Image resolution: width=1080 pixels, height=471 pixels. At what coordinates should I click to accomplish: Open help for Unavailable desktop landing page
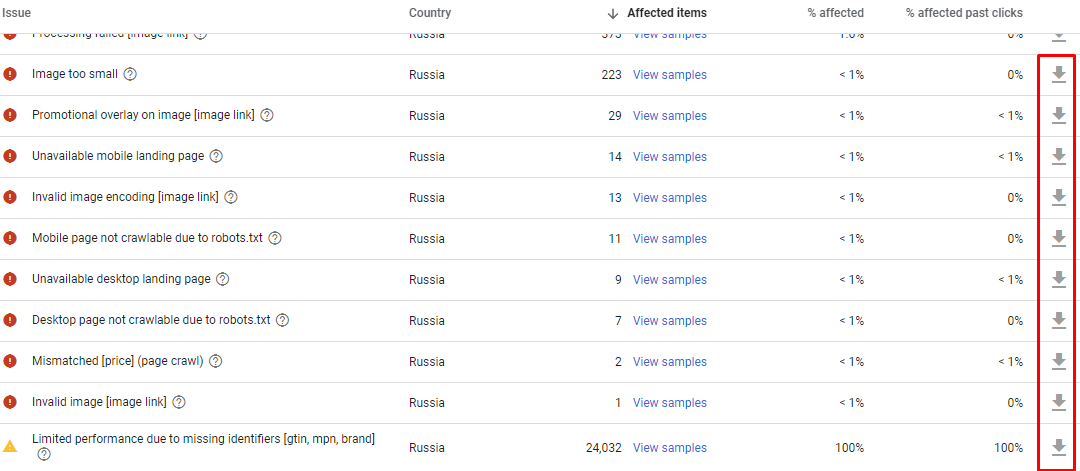[223, 280]
